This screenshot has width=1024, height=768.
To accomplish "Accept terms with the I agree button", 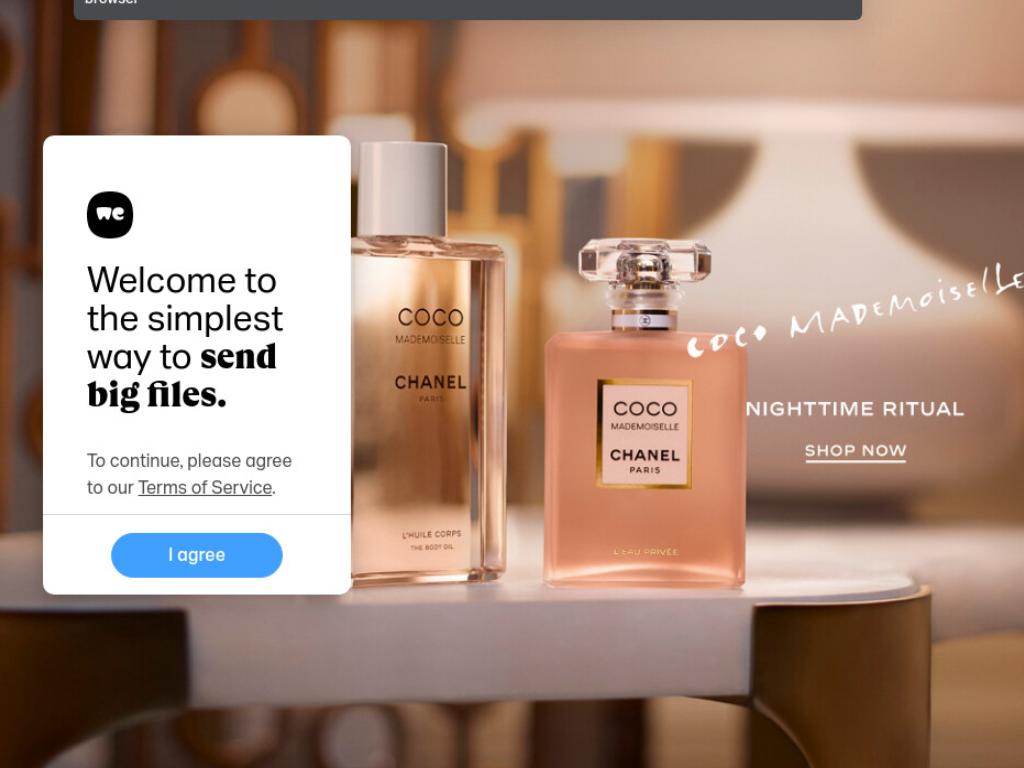I will tap(197, 555).
